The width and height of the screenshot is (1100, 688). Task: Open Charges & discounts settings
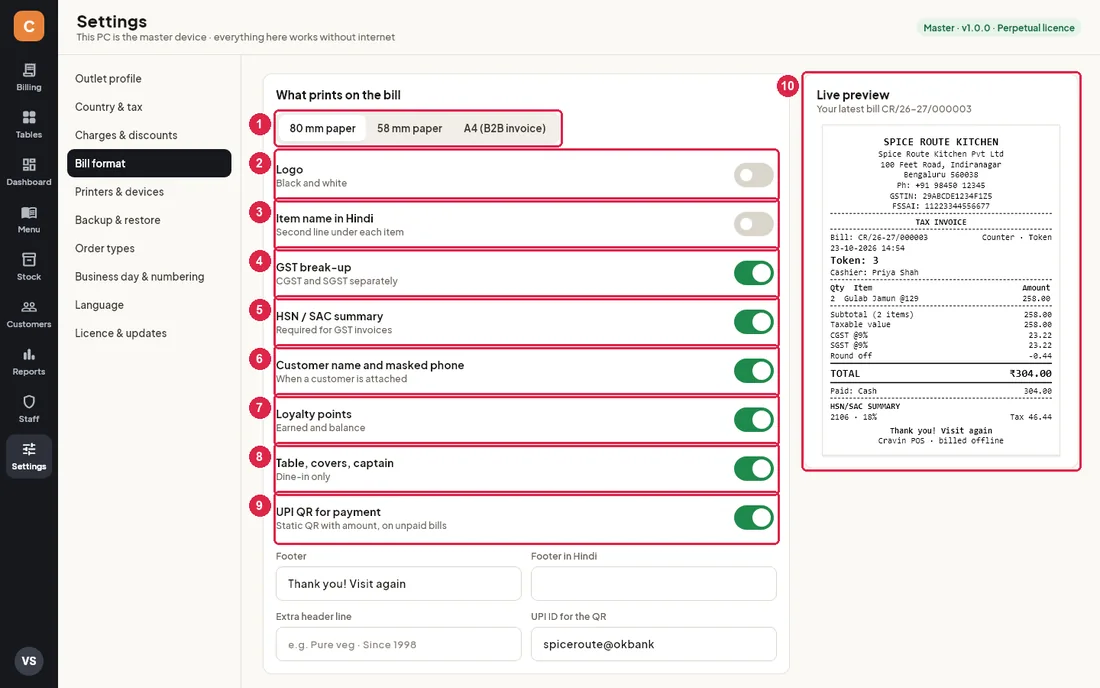149,135
